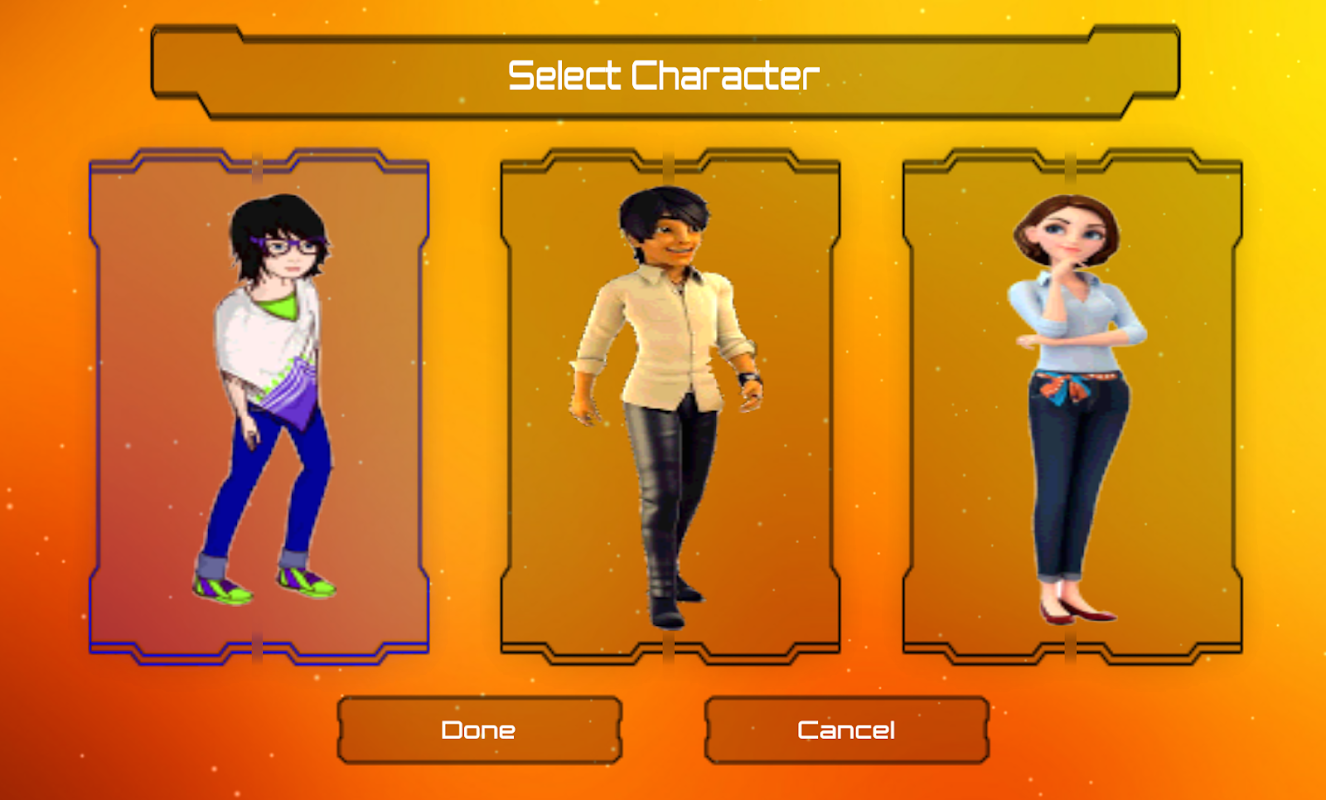Click the Cancel button
The image size is (1326, 800).
tap(846, 730)
